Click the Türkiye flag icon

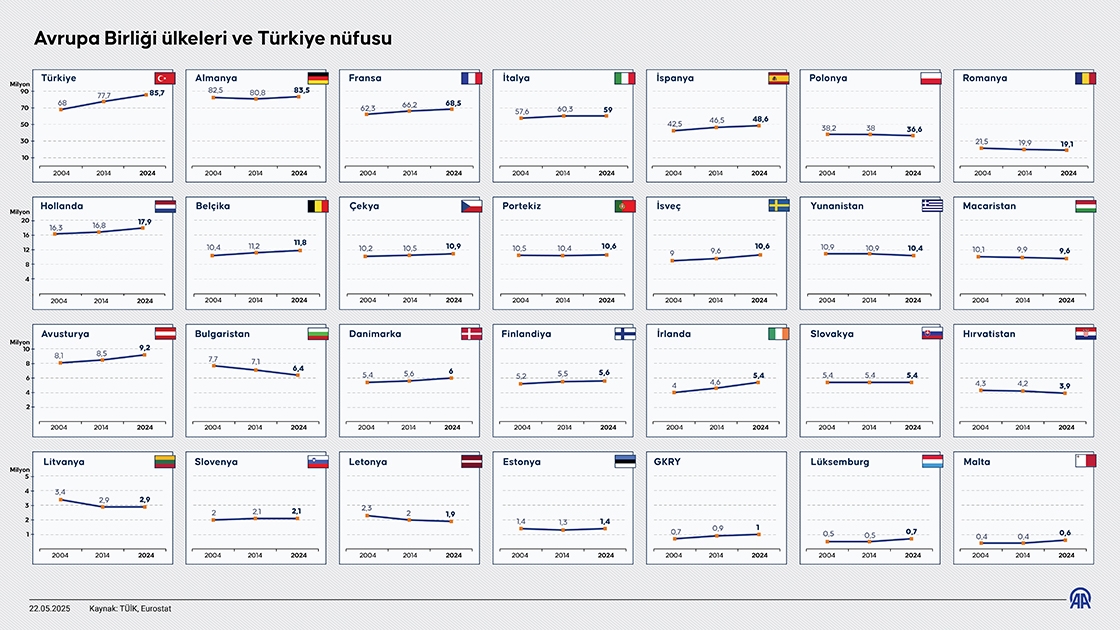click(165, 78)
